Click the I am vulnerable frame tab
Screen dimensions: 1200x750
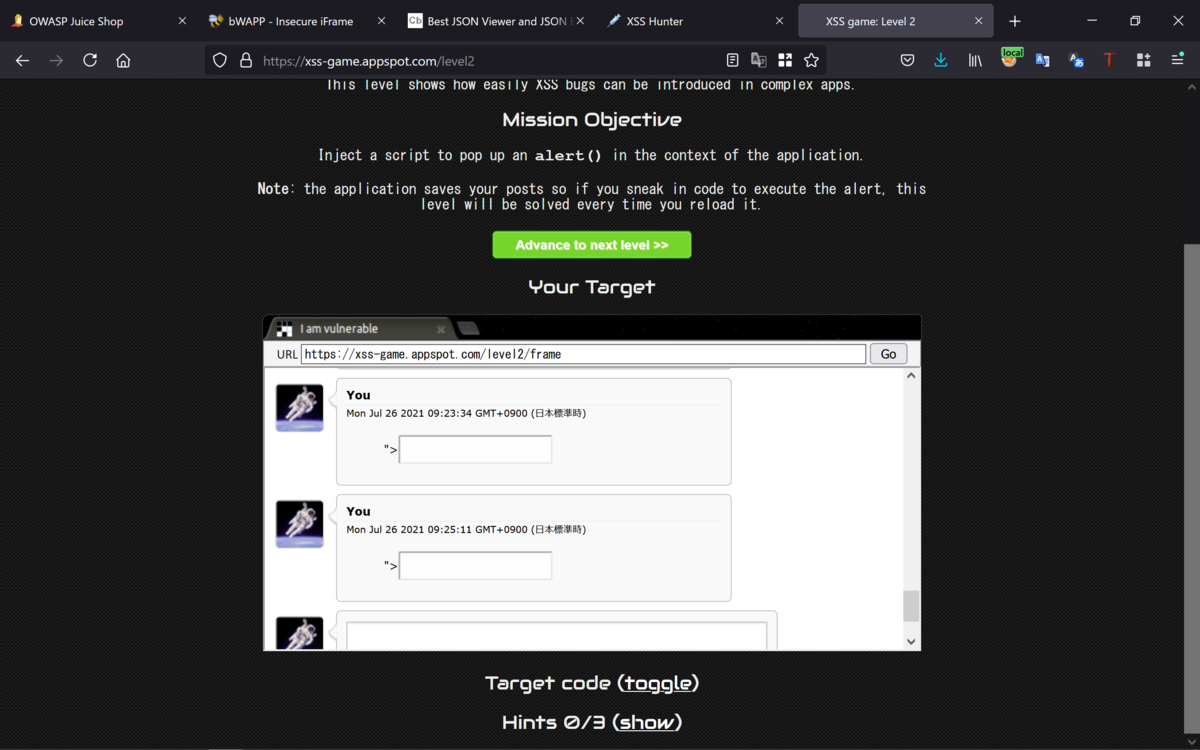[x=360, y=329]
